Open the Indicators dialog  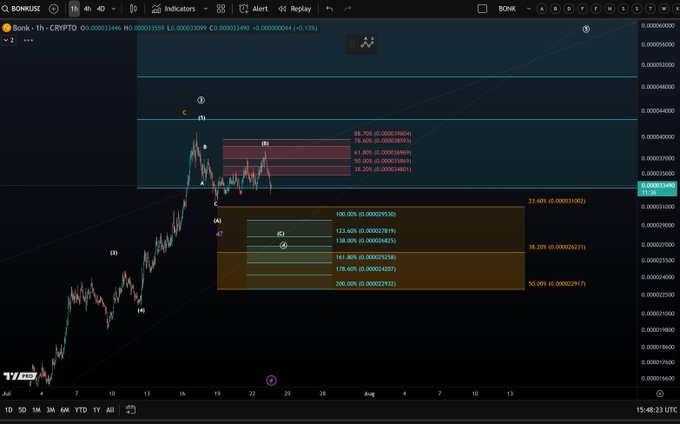[x=173, y=9]
